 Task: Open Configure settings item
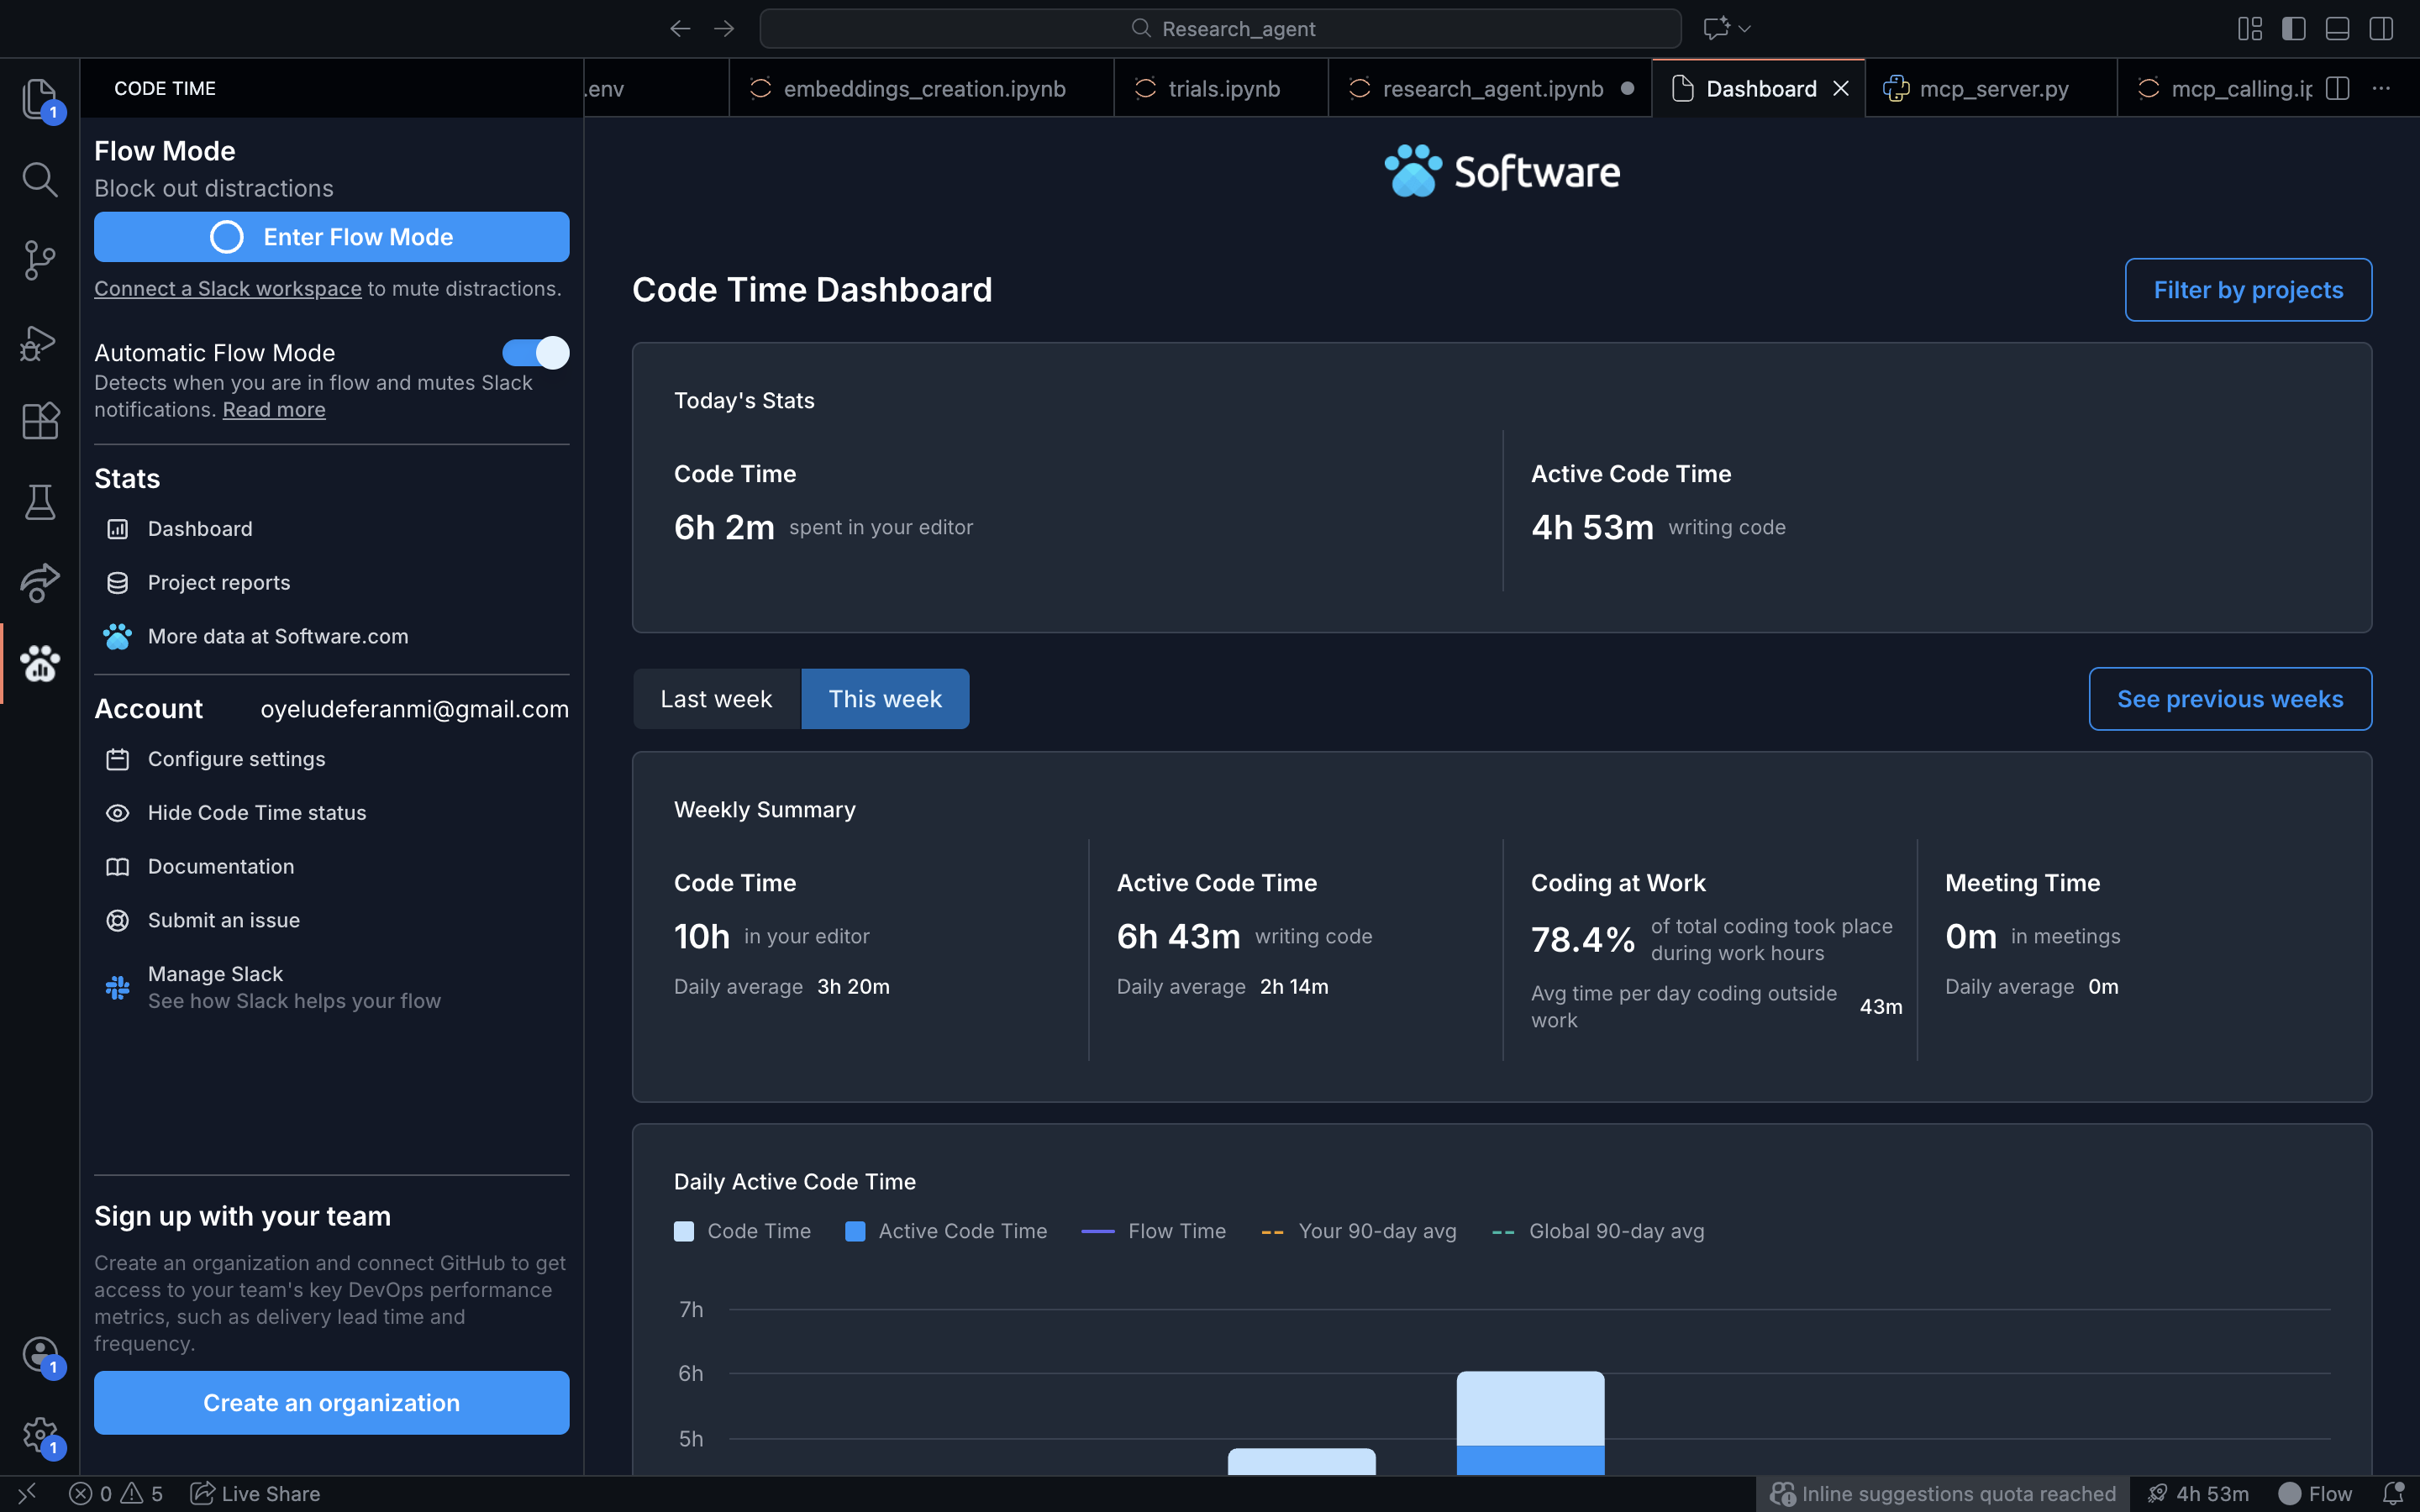click(236, 759)
